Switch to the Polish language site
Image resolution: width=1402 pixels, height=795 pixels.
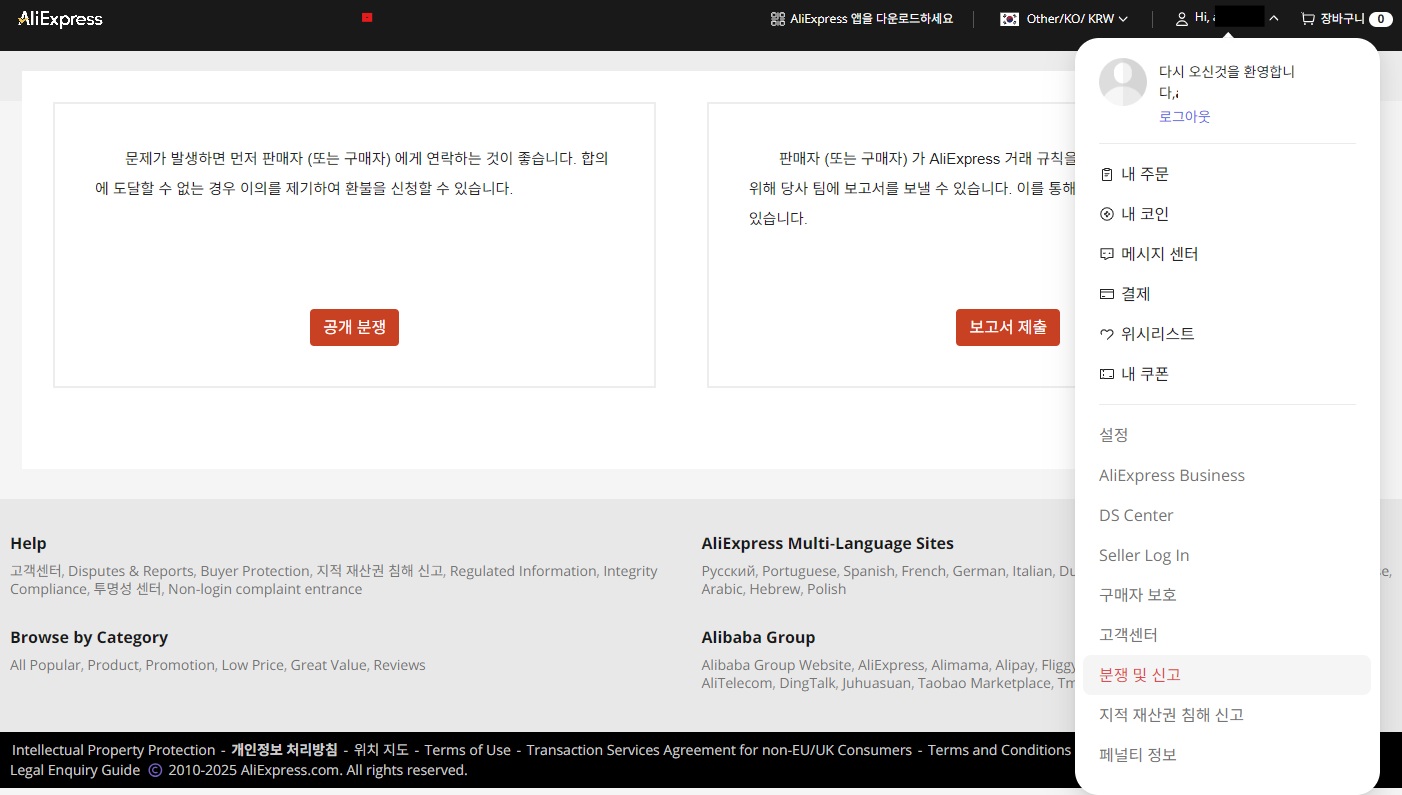point(827,589)
